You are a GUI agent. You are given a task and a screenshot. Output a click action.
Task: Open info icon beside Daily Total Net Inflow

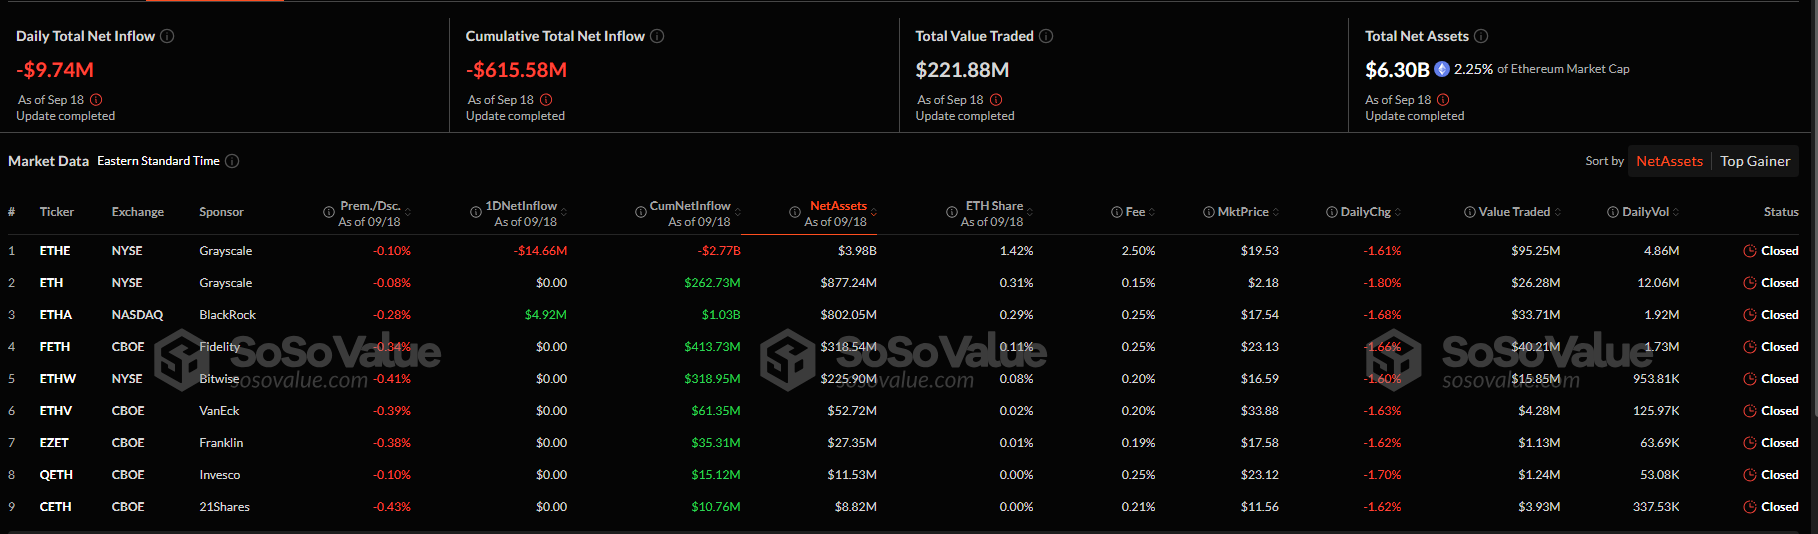pos(167,36)
